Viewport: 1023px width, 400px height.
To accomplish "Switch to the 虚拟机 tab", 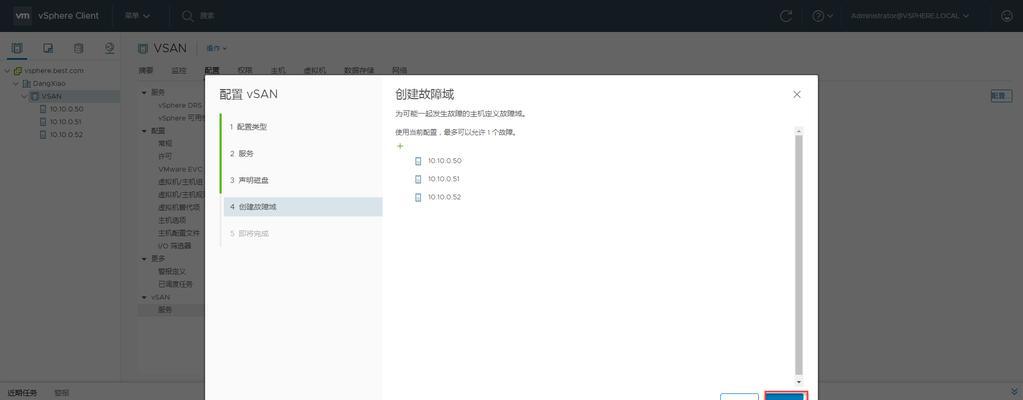I will tap(314, 70).
